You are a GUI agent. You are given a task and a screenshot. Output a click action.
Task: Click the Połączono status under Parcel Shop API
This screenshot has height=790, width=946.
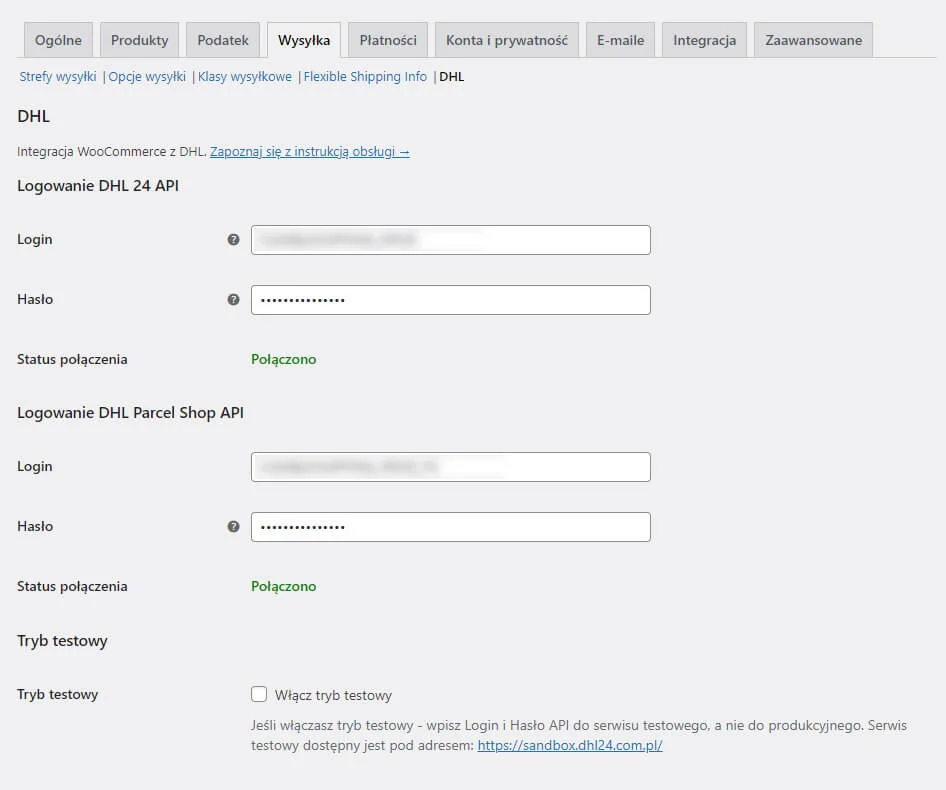[x=284, y=586]
